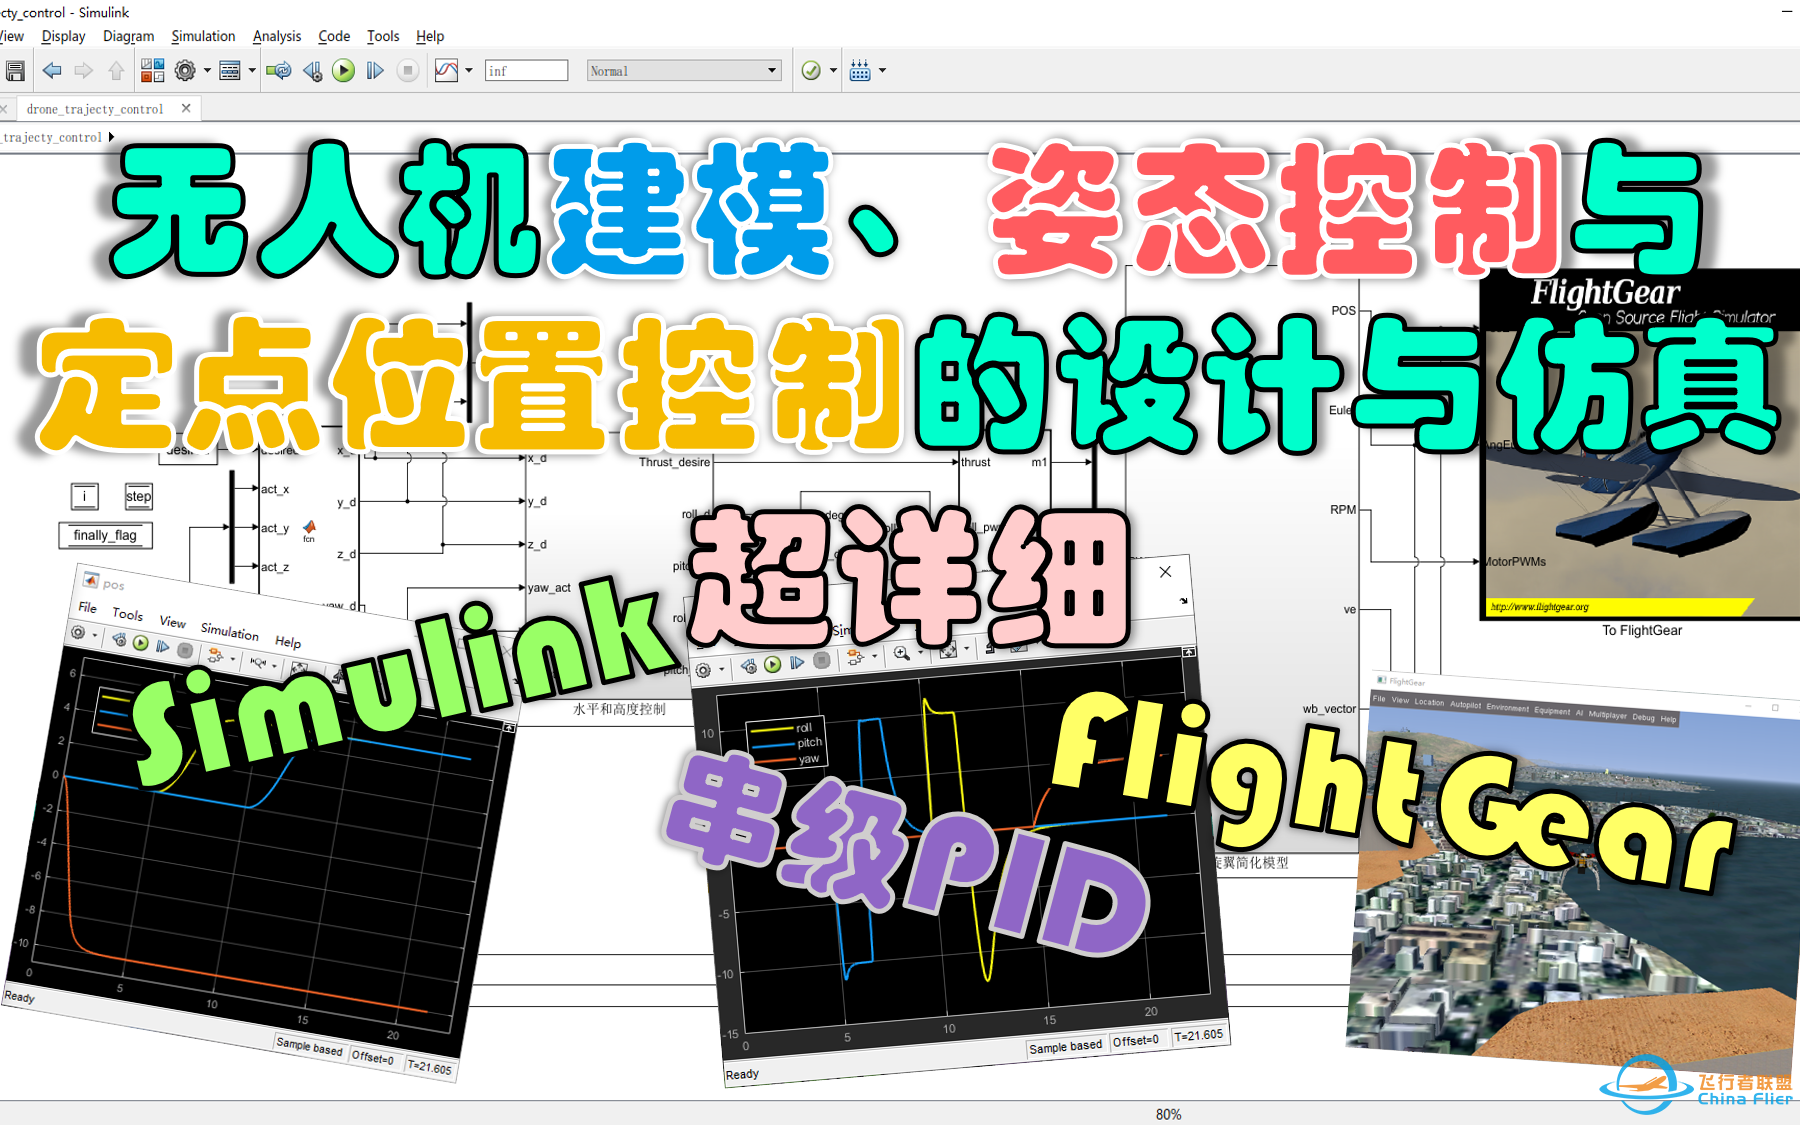The height and width of the screenshot is (1125, 1800).
Task: Open the Simulation Data Inspector icon
Action: point(447,71)
